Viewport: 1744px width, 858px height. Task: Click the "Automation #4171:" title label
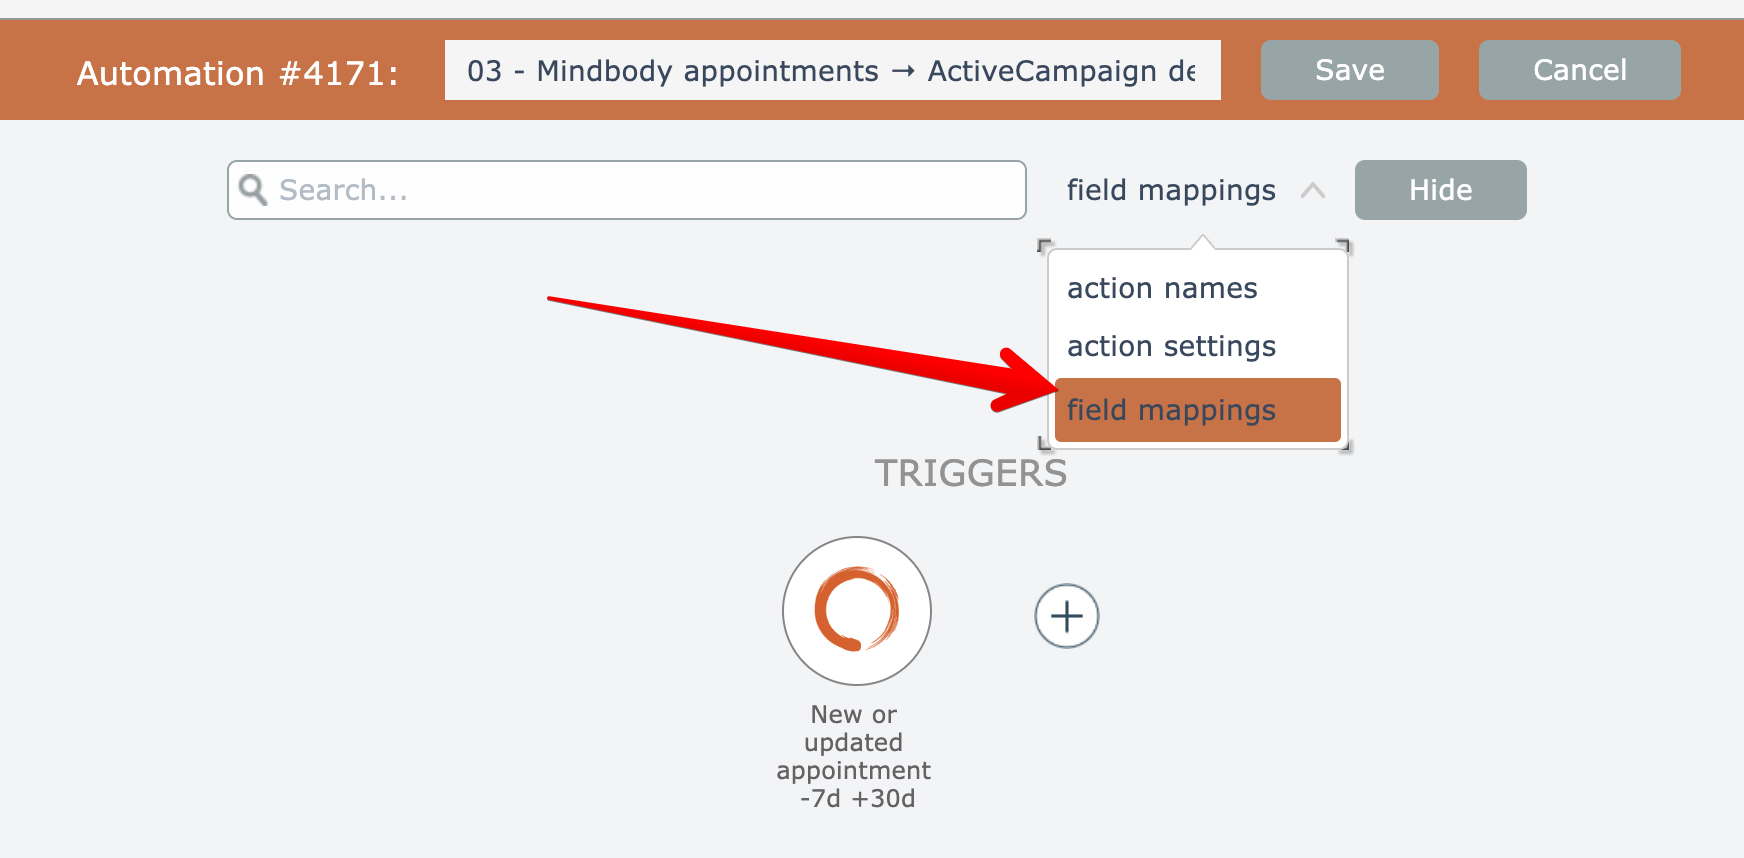point(237,73)
